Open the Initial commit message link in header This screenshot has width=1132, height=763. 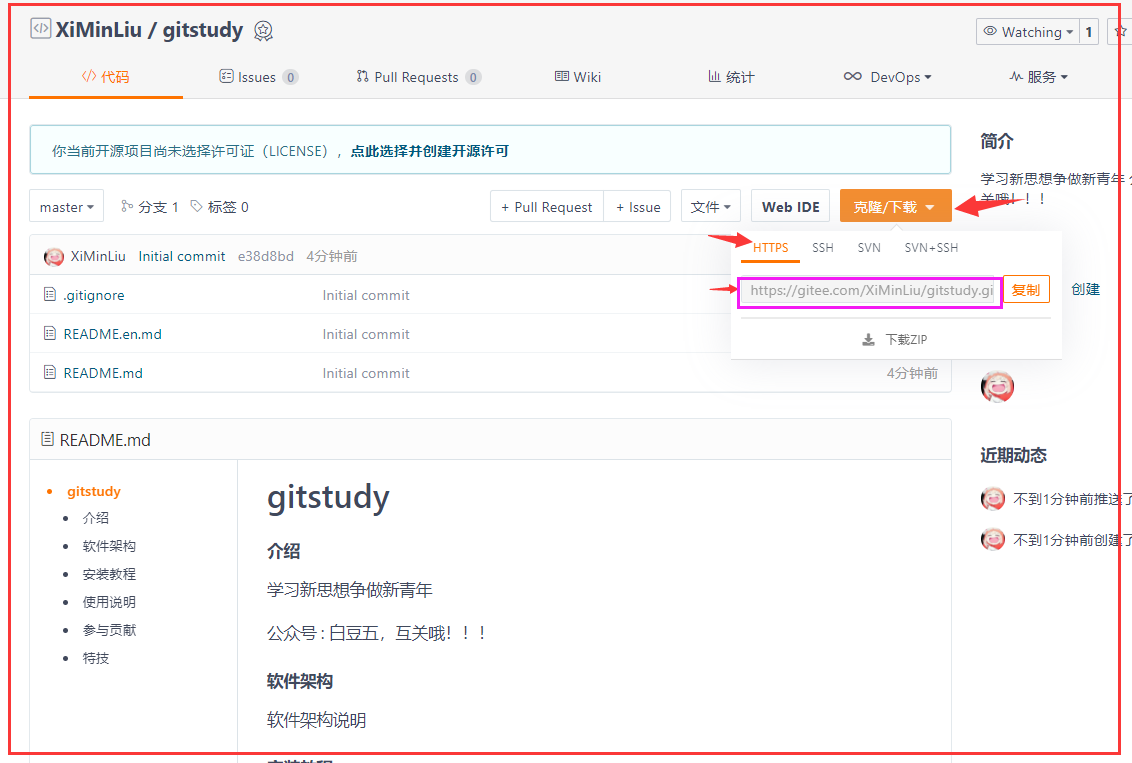tap(182, 256)
